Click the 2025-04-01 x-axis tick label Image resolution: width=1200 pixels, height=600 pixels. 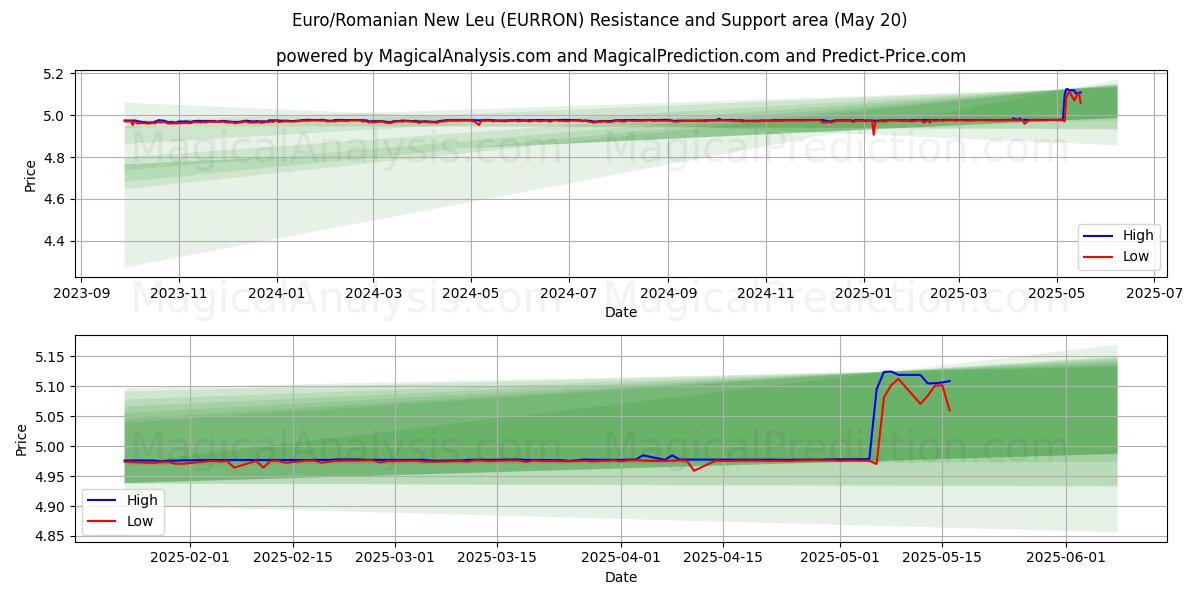621,558
